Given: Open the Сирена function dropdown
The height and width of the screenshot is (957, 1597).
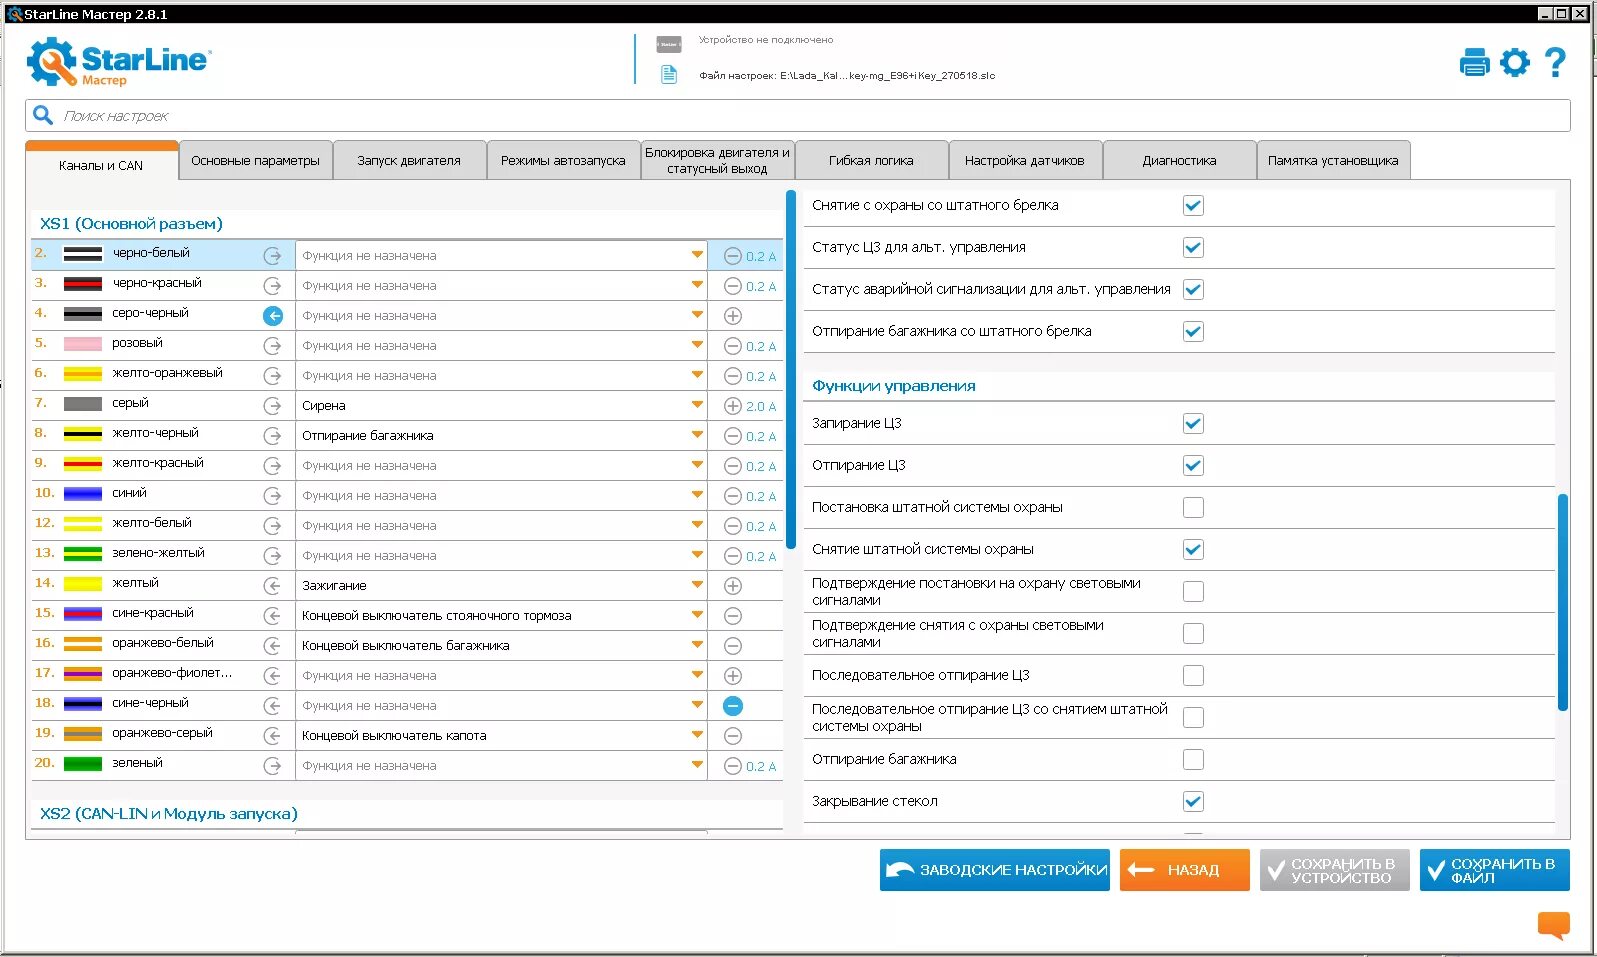Looking at the screenshot, I should (x=502, y=406).
